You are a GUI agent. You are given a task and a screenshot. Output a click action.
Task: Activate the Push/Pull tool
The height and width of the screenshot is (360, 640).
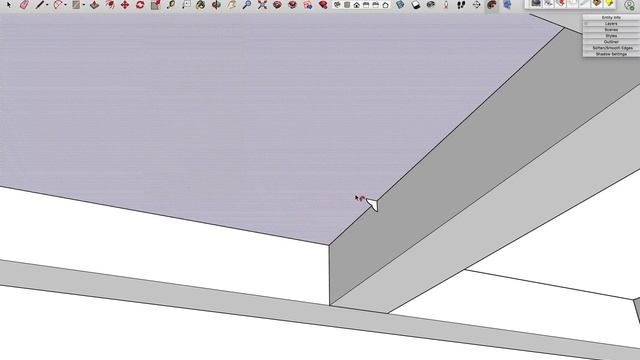[94, 5]
